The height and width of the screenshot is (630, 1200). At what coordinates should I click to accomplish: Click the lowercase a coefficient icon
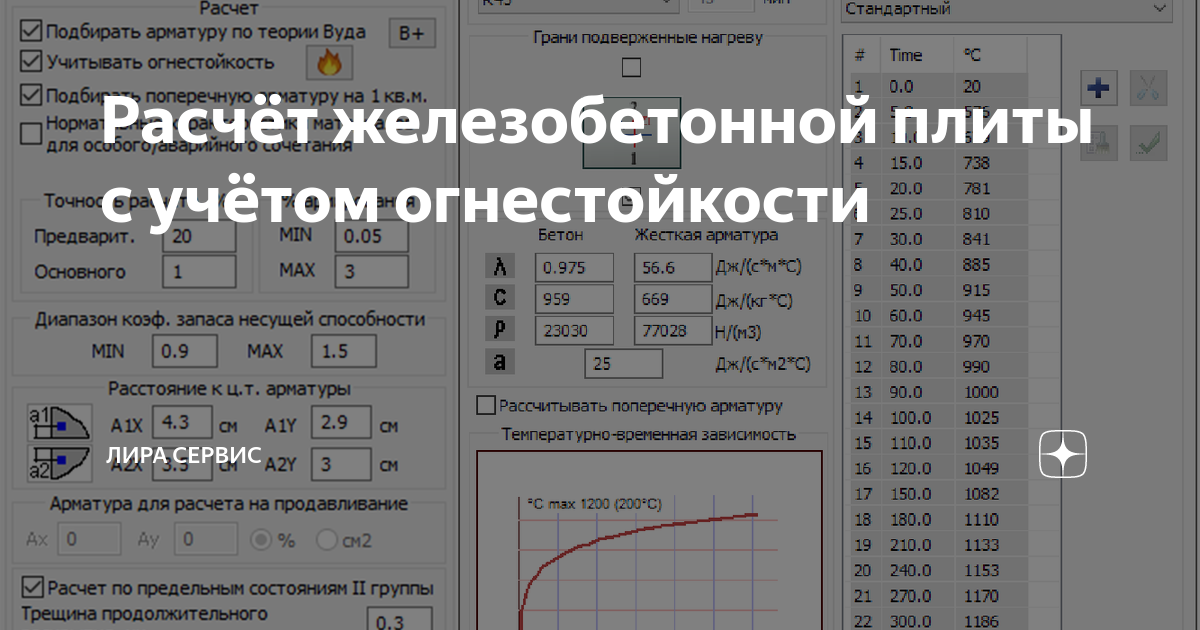[500, 362]
